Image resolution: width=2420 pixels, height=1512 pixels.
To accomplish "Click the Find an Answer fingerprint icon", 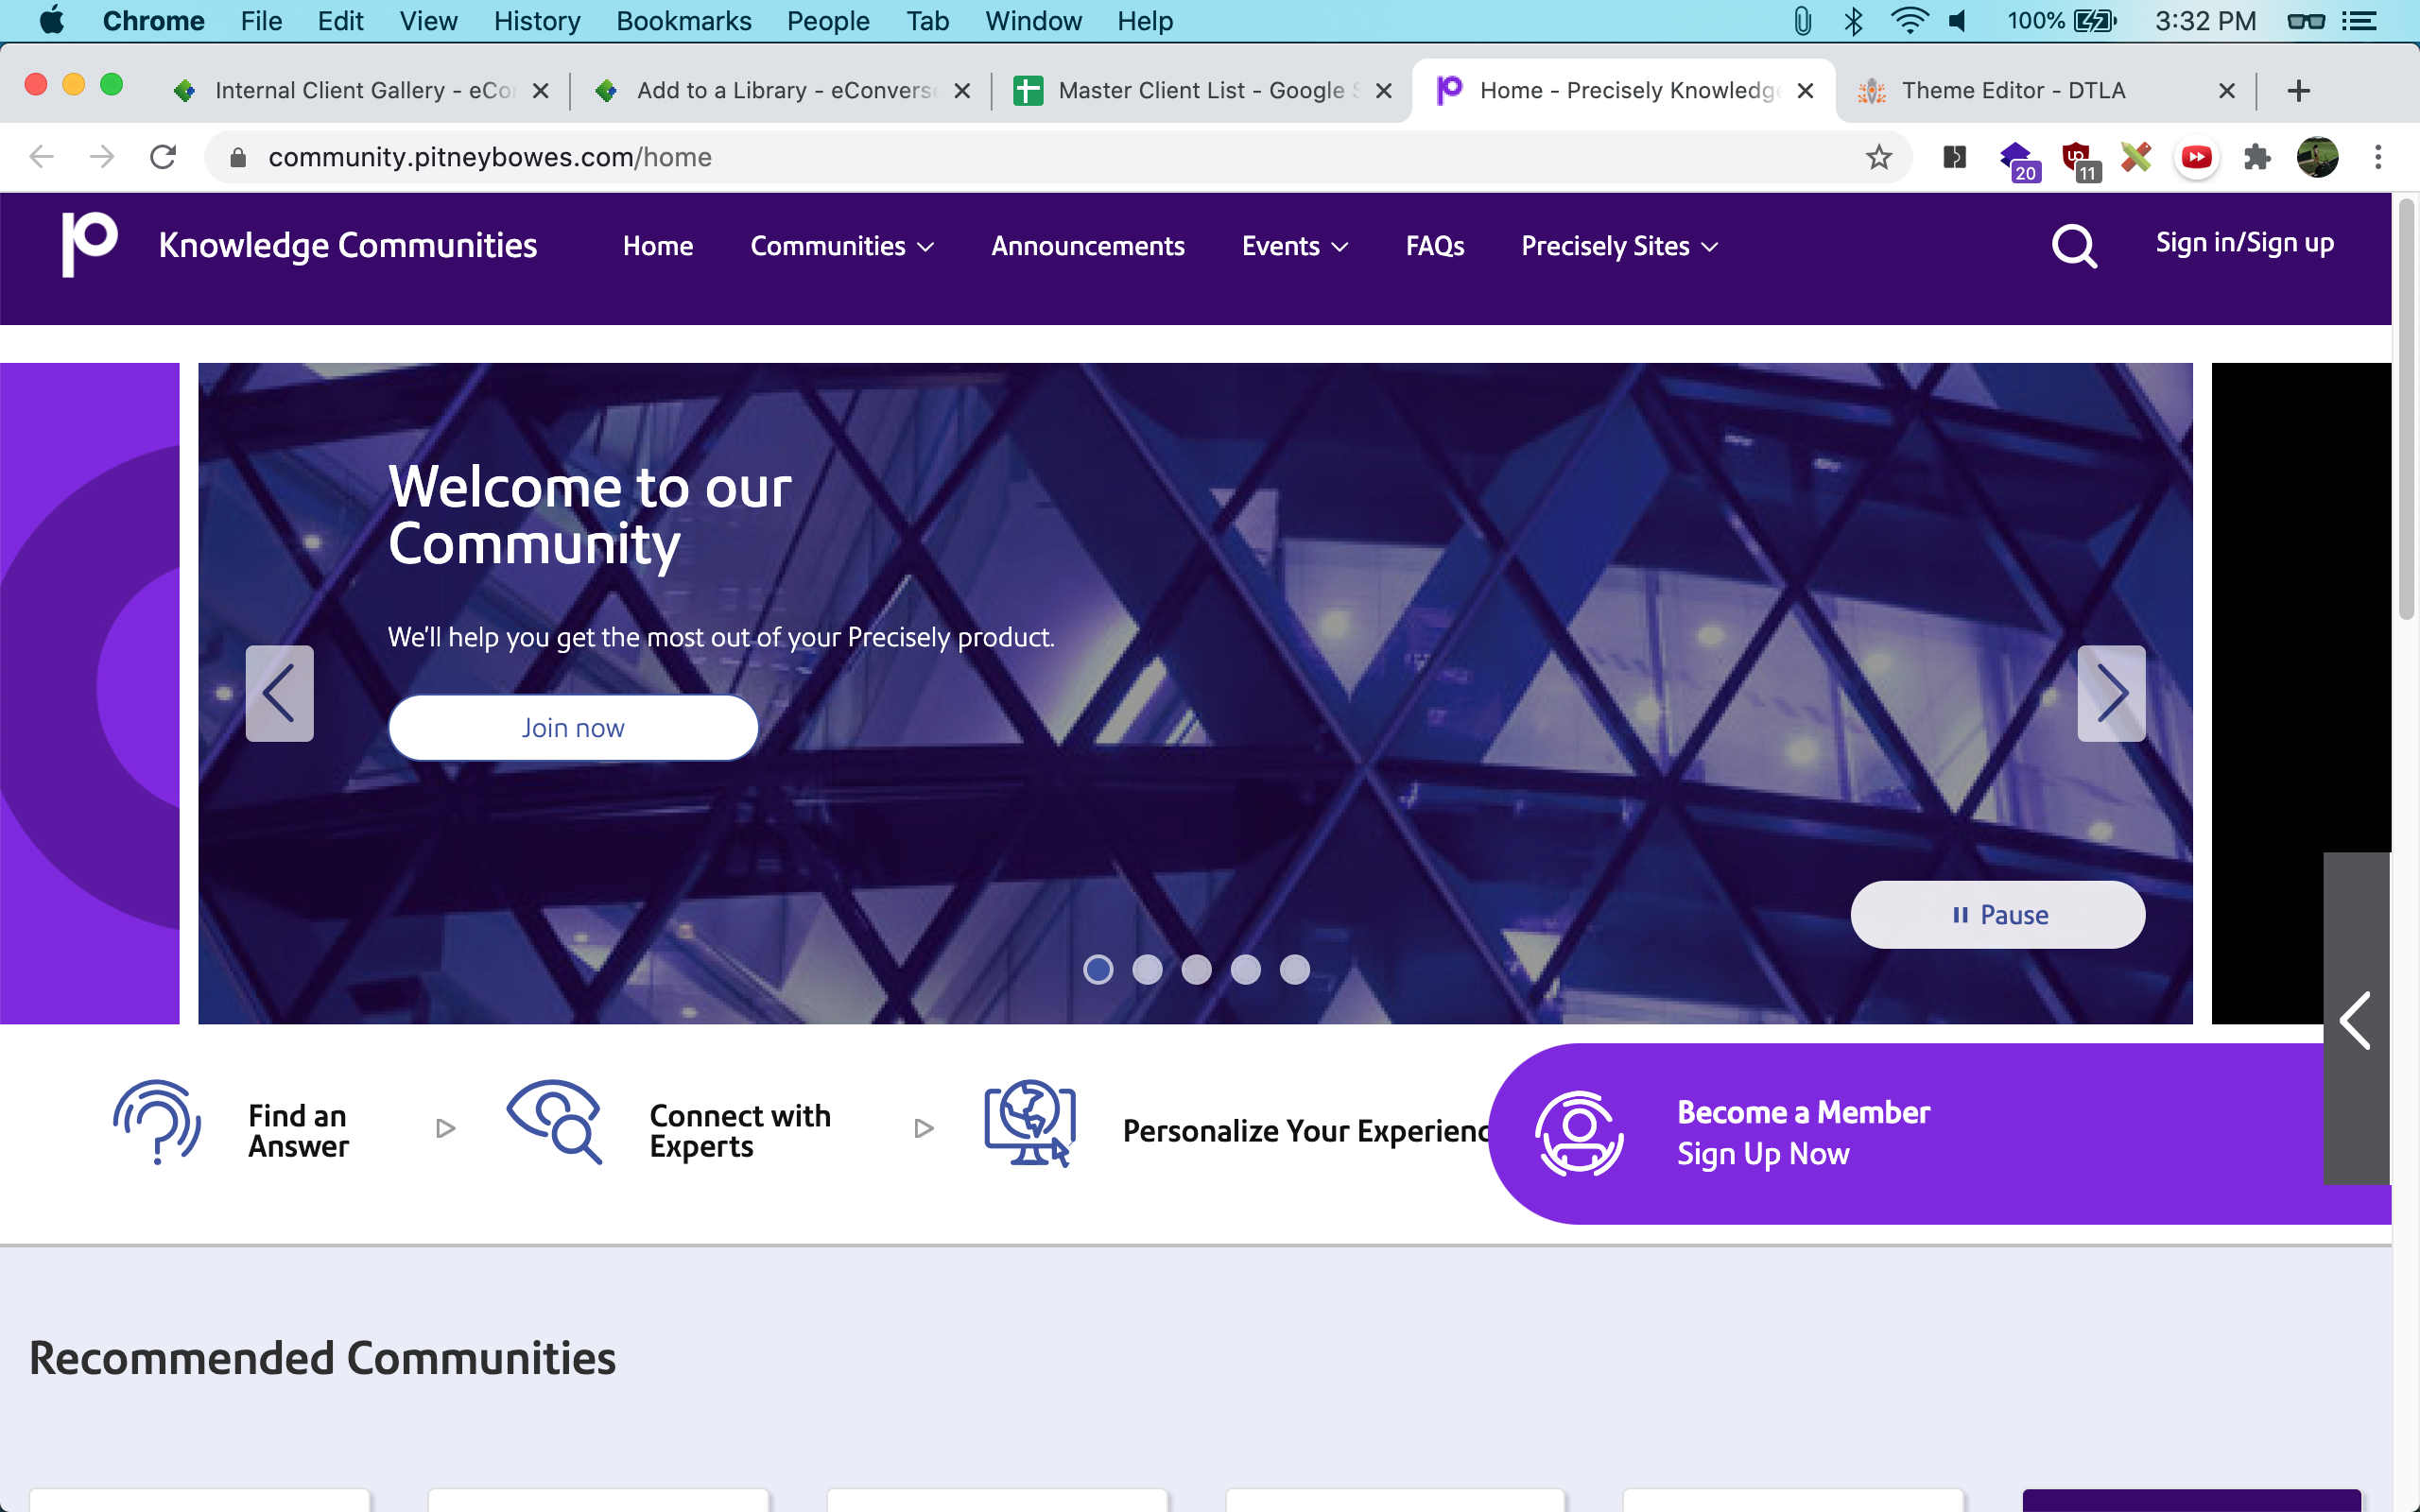I will pos(157,1122).
